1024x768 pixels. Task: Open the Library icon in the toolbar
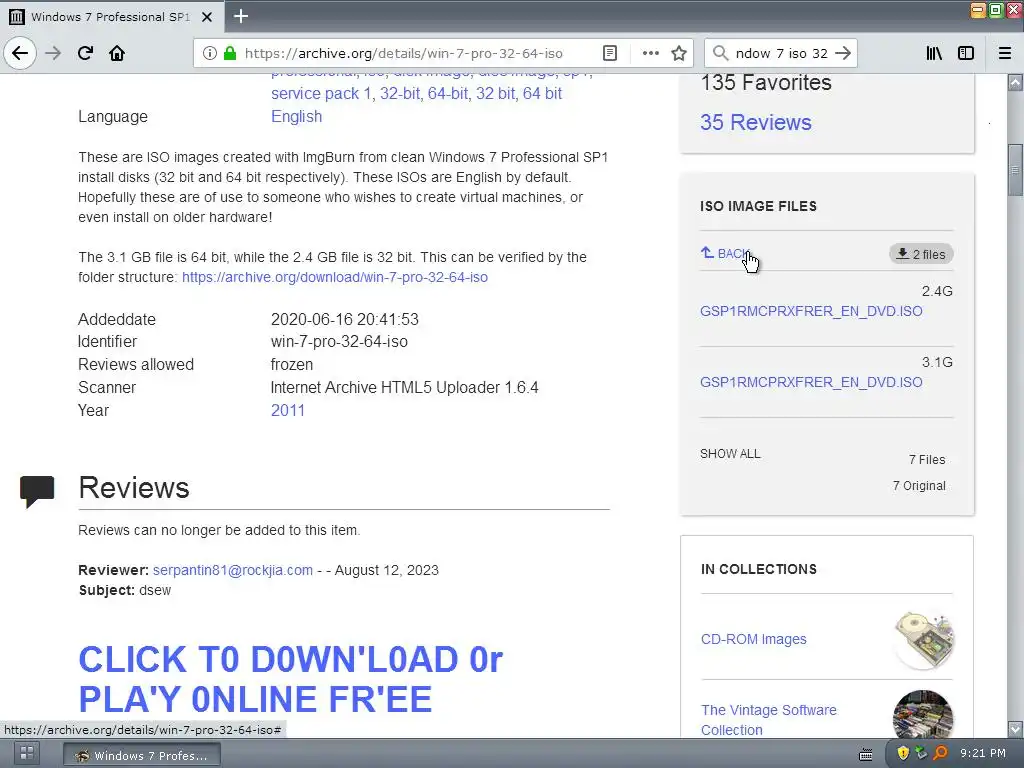(935, 53)
